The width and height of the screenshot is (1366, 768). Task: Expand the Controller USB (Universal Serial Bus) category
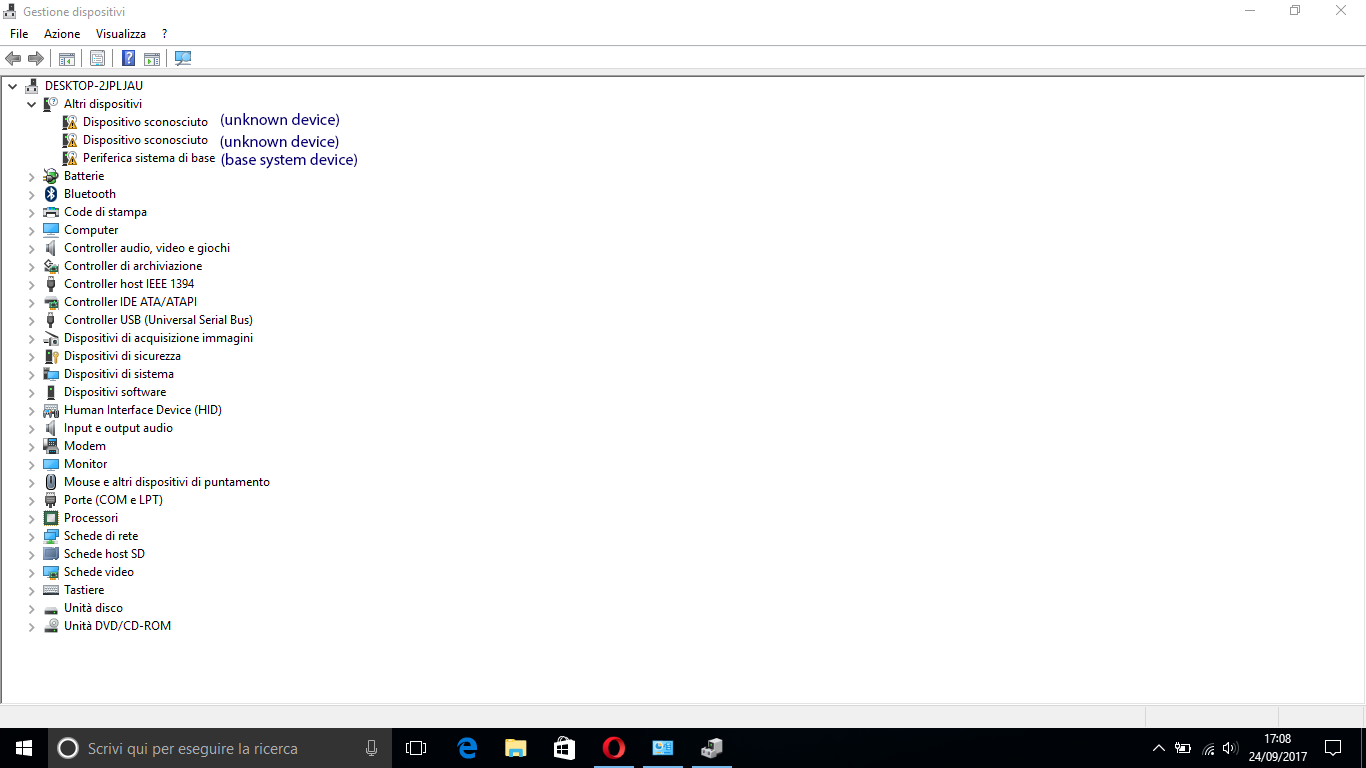[x=31, y=319]
